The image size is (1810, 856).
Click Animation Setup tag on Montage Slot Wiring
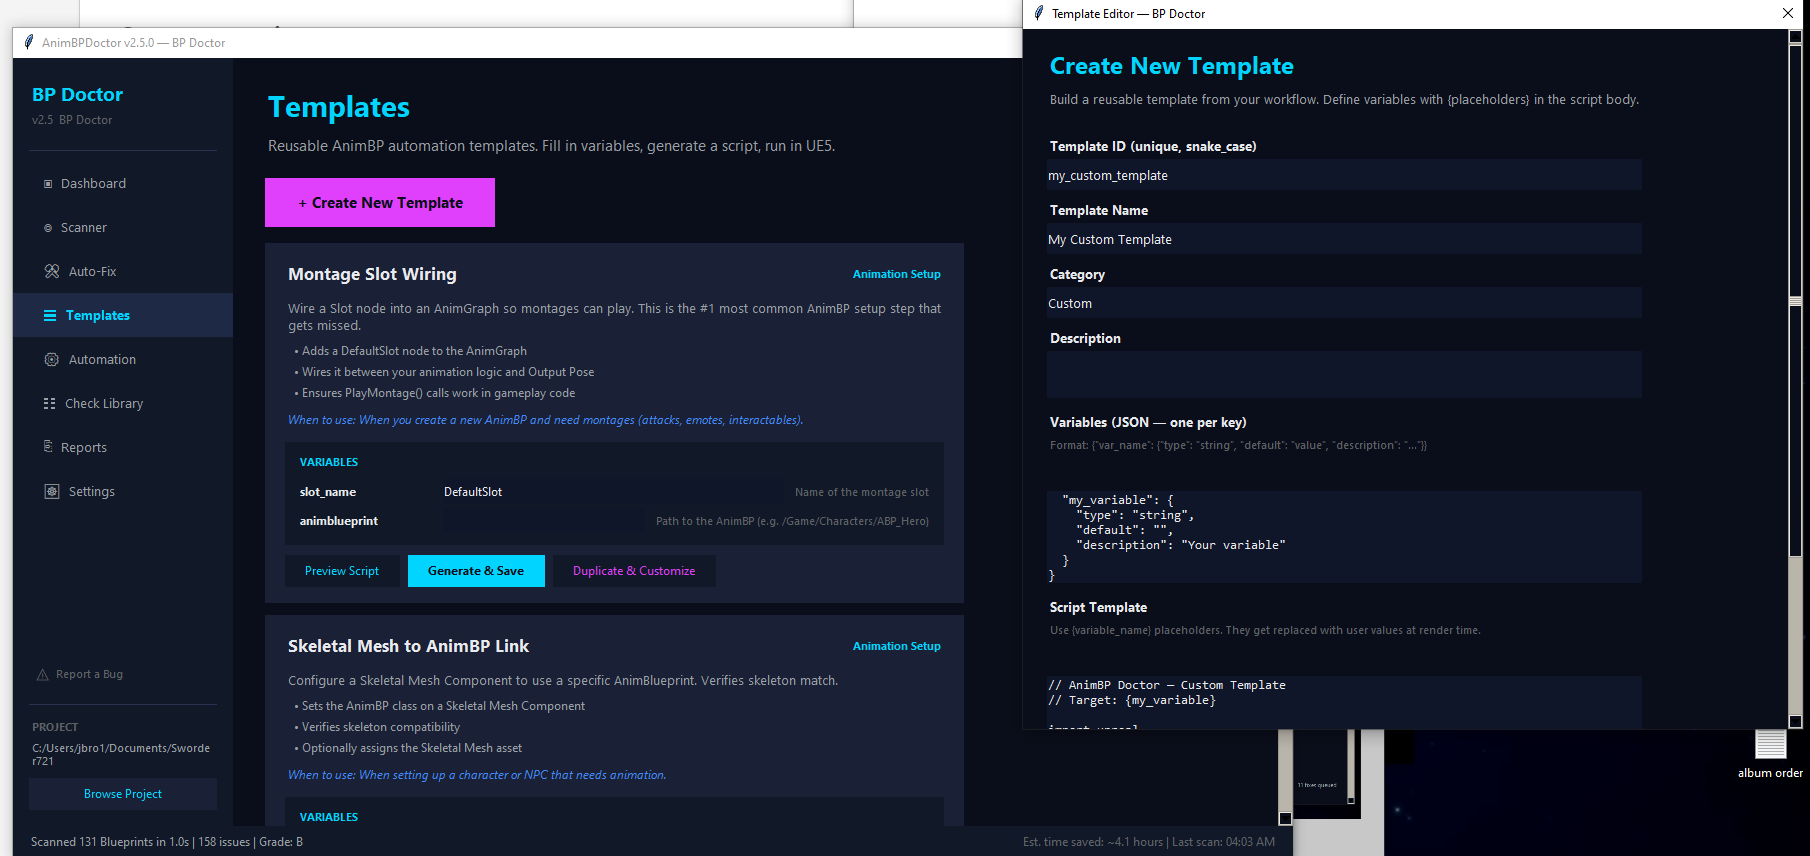[x=896, y=274]
